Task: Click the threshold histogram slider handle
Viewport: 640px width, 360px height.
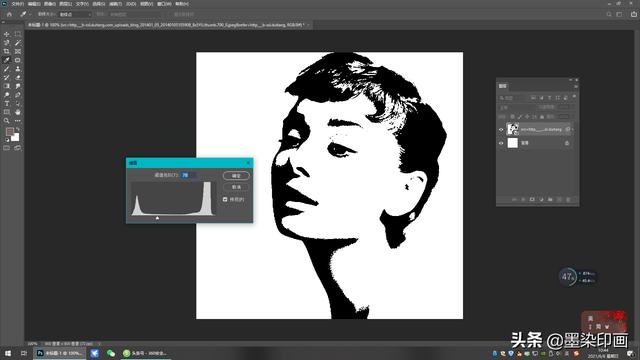Action: [x=158, y=218]
